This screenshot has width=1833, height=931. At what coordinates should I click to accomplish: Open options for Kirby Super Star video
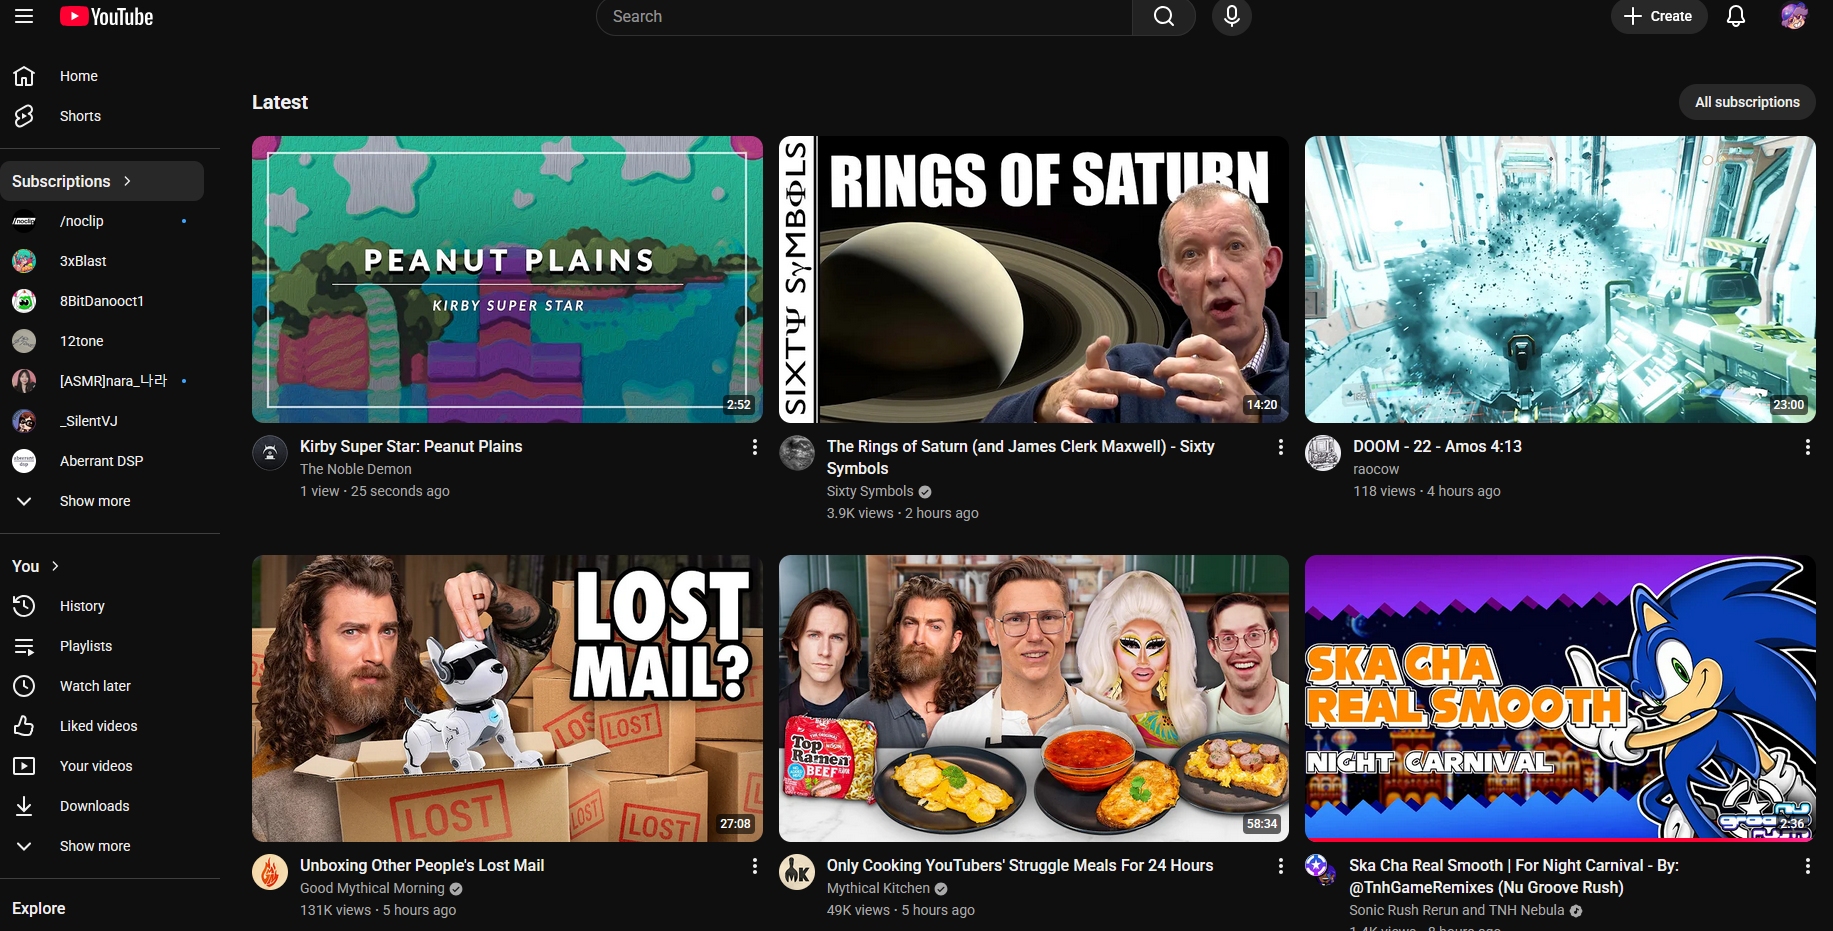[754, 448]
